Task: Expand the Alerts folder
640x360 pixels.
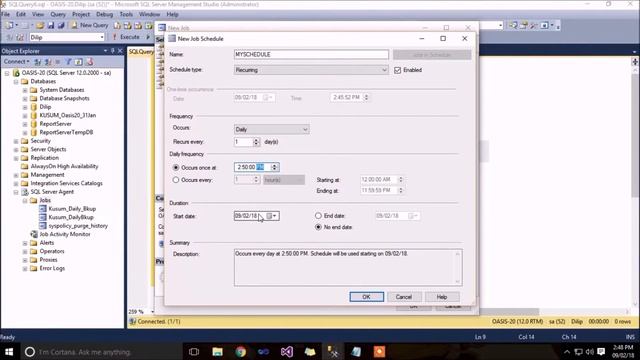Action: (25, 243)
